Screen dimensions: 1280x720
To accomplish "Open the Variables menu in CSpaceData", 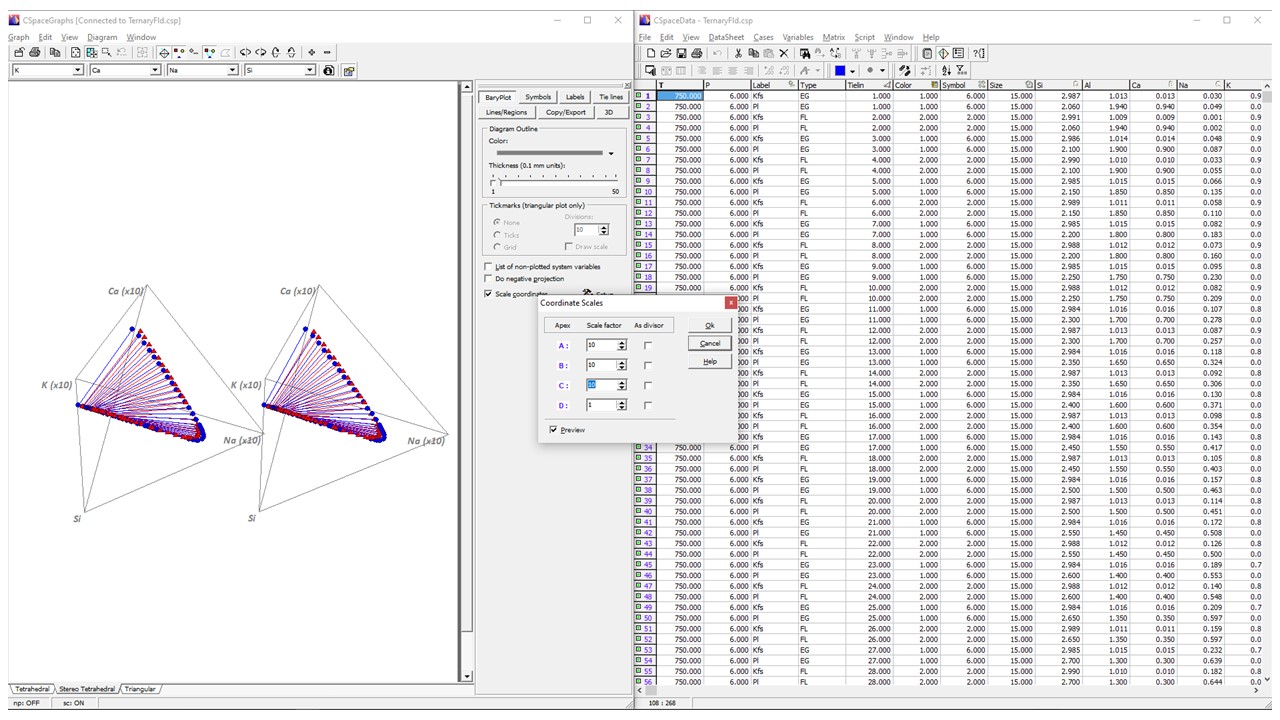I will (798, 37).
